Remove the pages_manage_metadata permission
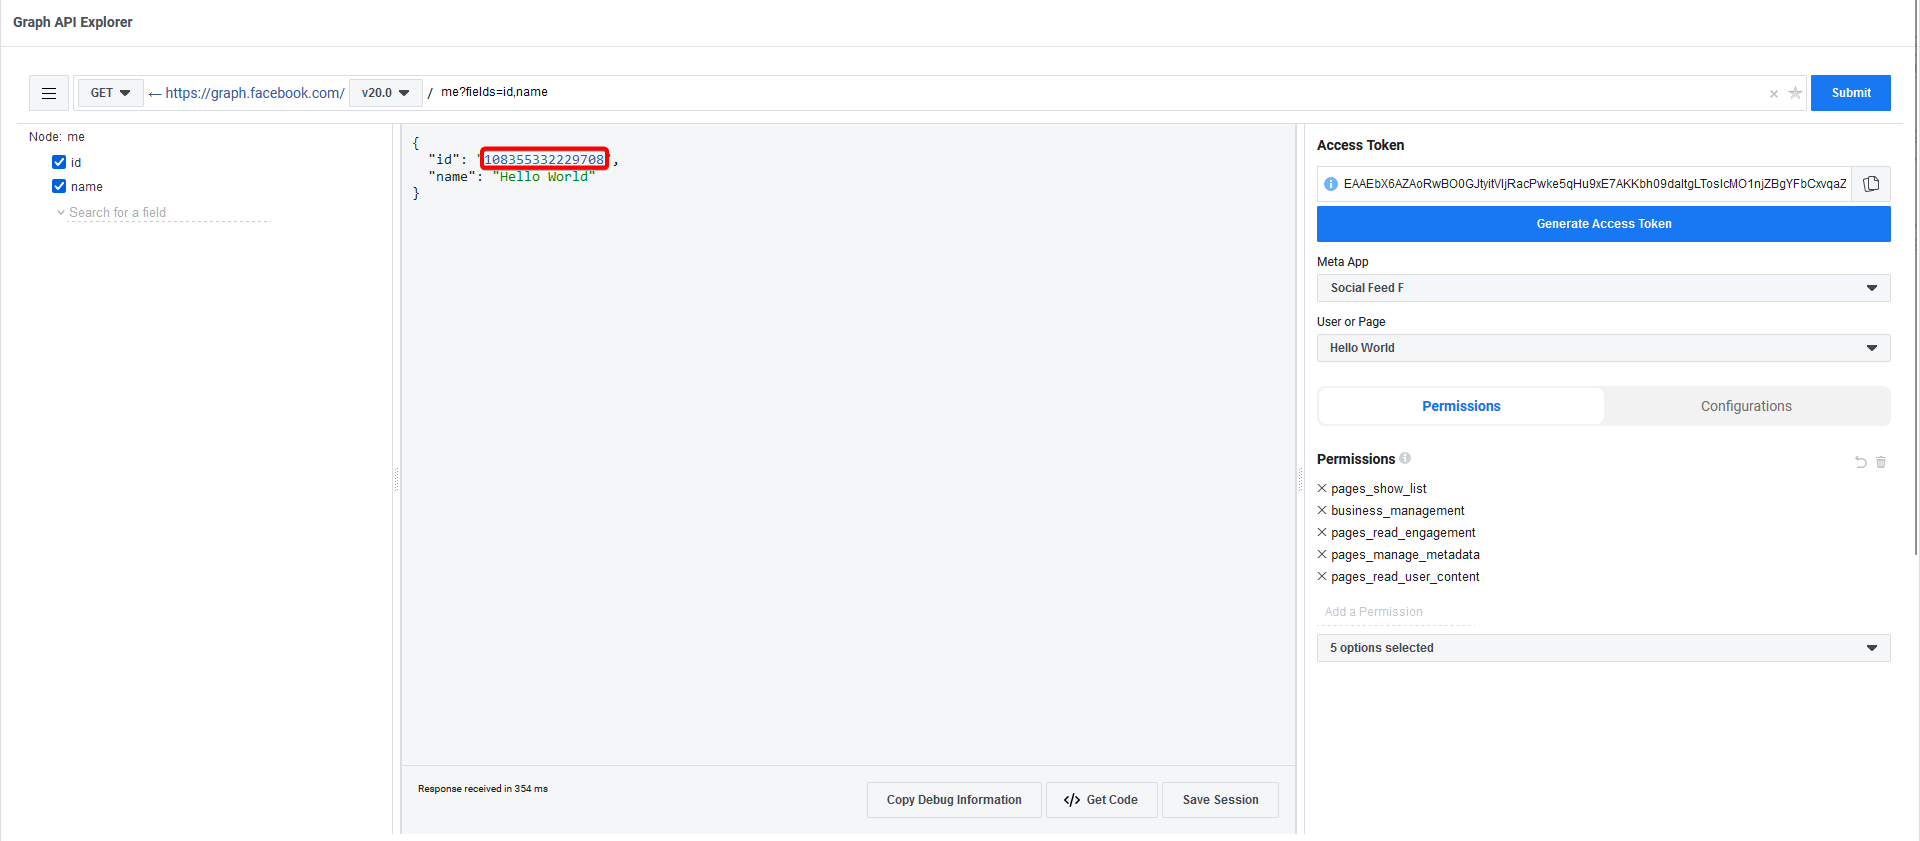The height and width of the screenshot is (841, 1920). (1322, 555)
